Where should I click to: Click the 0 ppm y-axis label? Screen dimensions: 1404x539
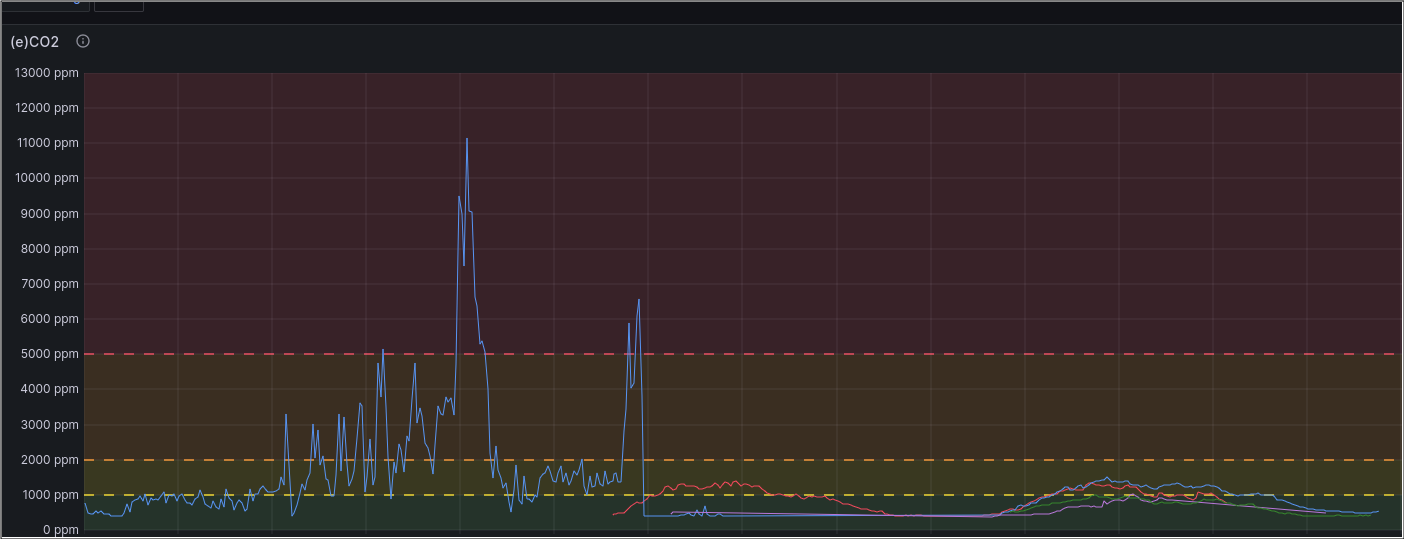point(59,530)
